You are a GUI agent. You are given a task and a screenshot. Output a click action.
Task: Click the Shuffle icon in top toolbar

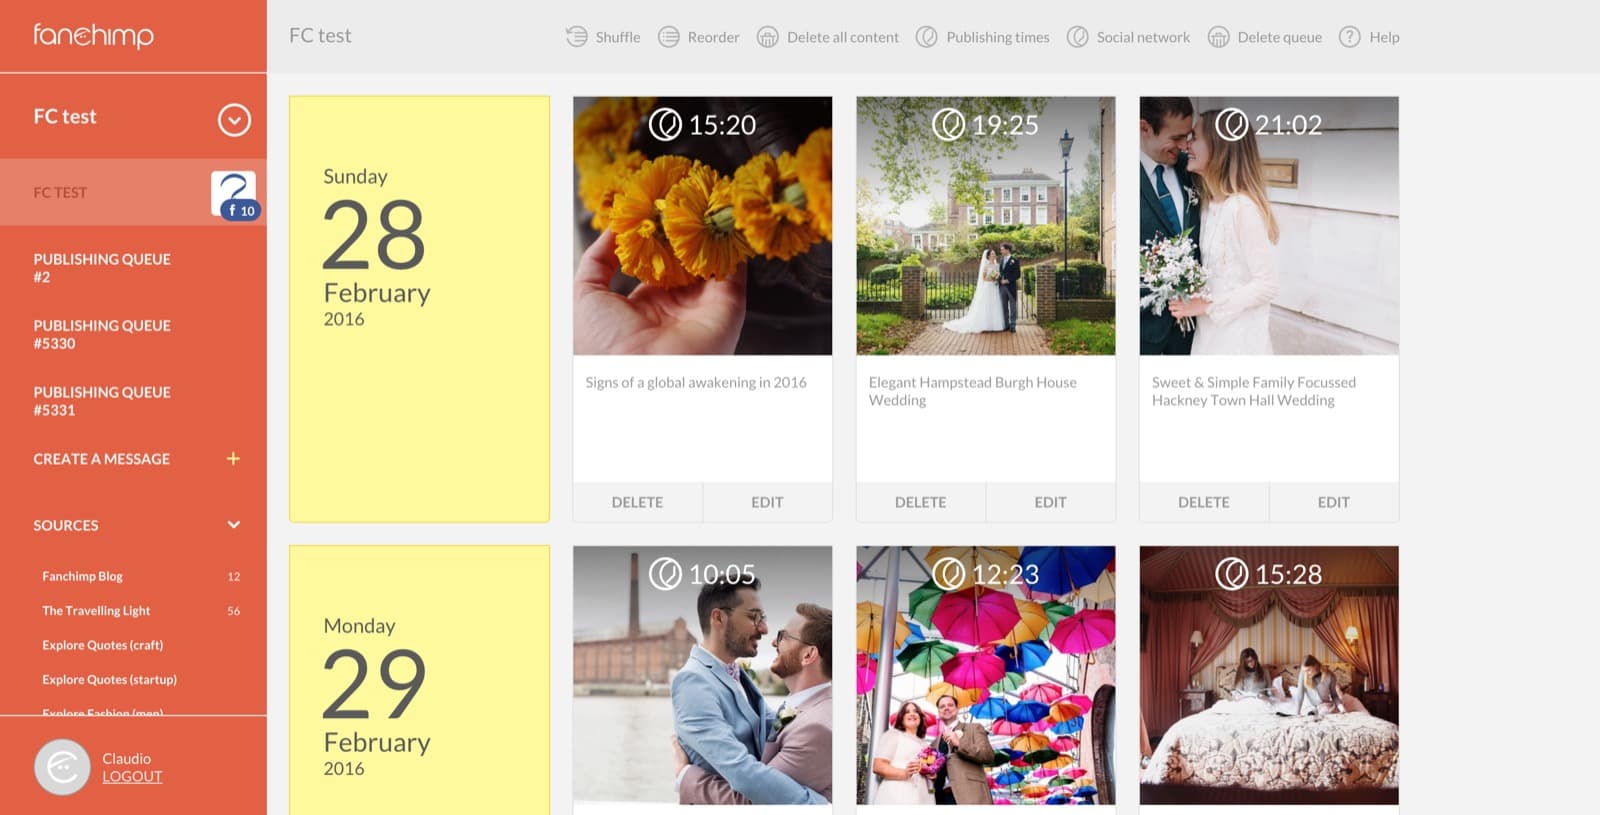[577, 37]
